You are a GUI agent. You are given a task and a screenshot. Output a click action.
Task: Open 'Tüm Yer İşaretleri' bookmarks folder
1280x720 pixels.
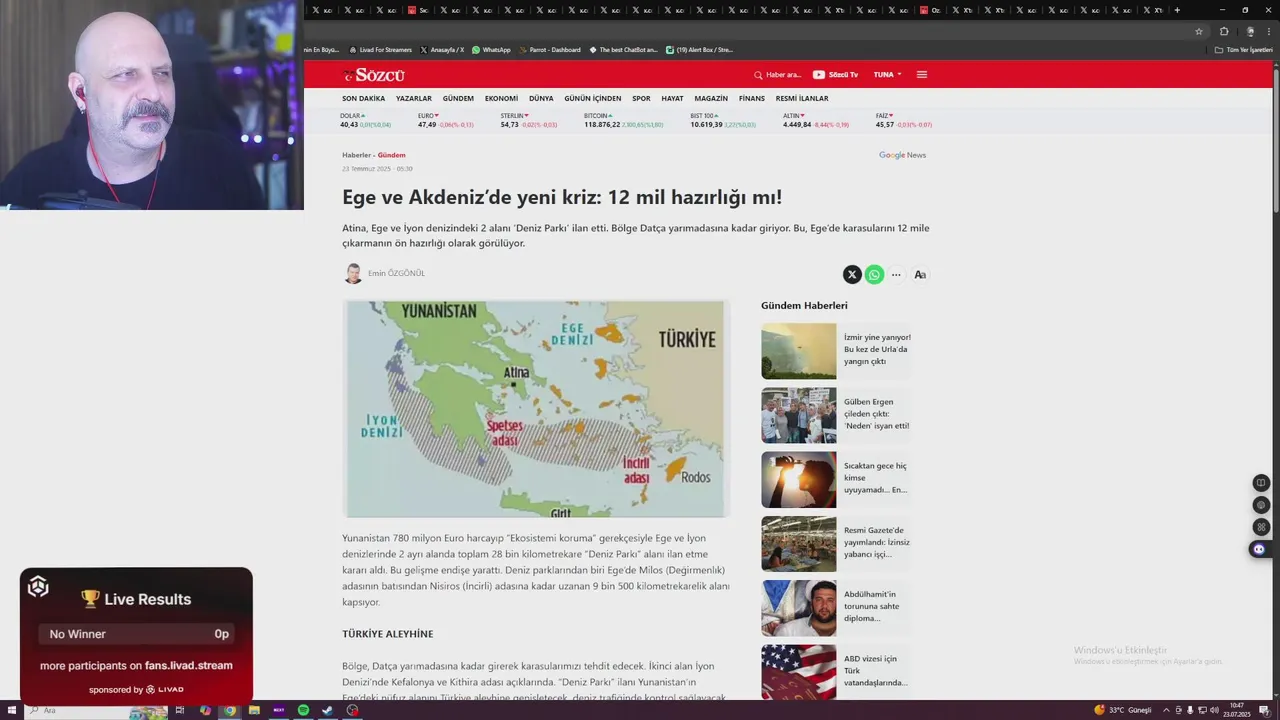(1243, 49)
